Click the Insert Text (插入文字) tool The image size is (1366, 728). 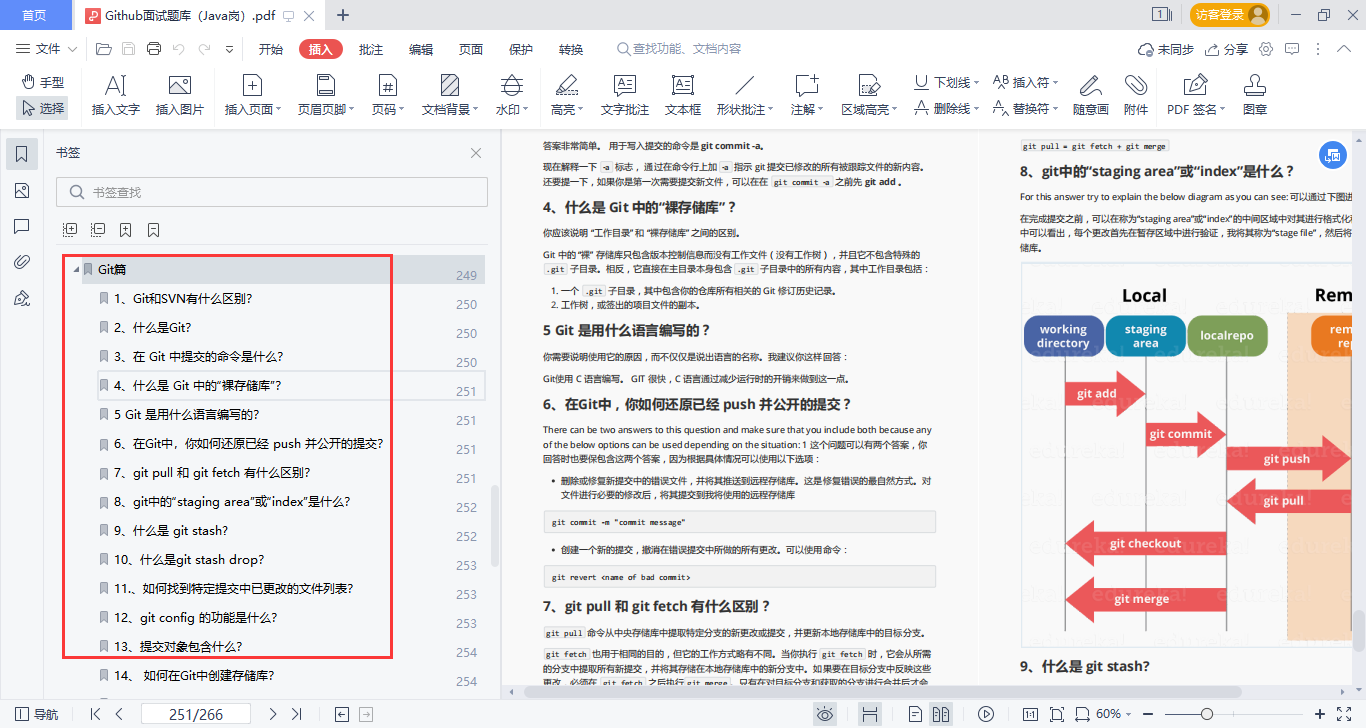116,96
